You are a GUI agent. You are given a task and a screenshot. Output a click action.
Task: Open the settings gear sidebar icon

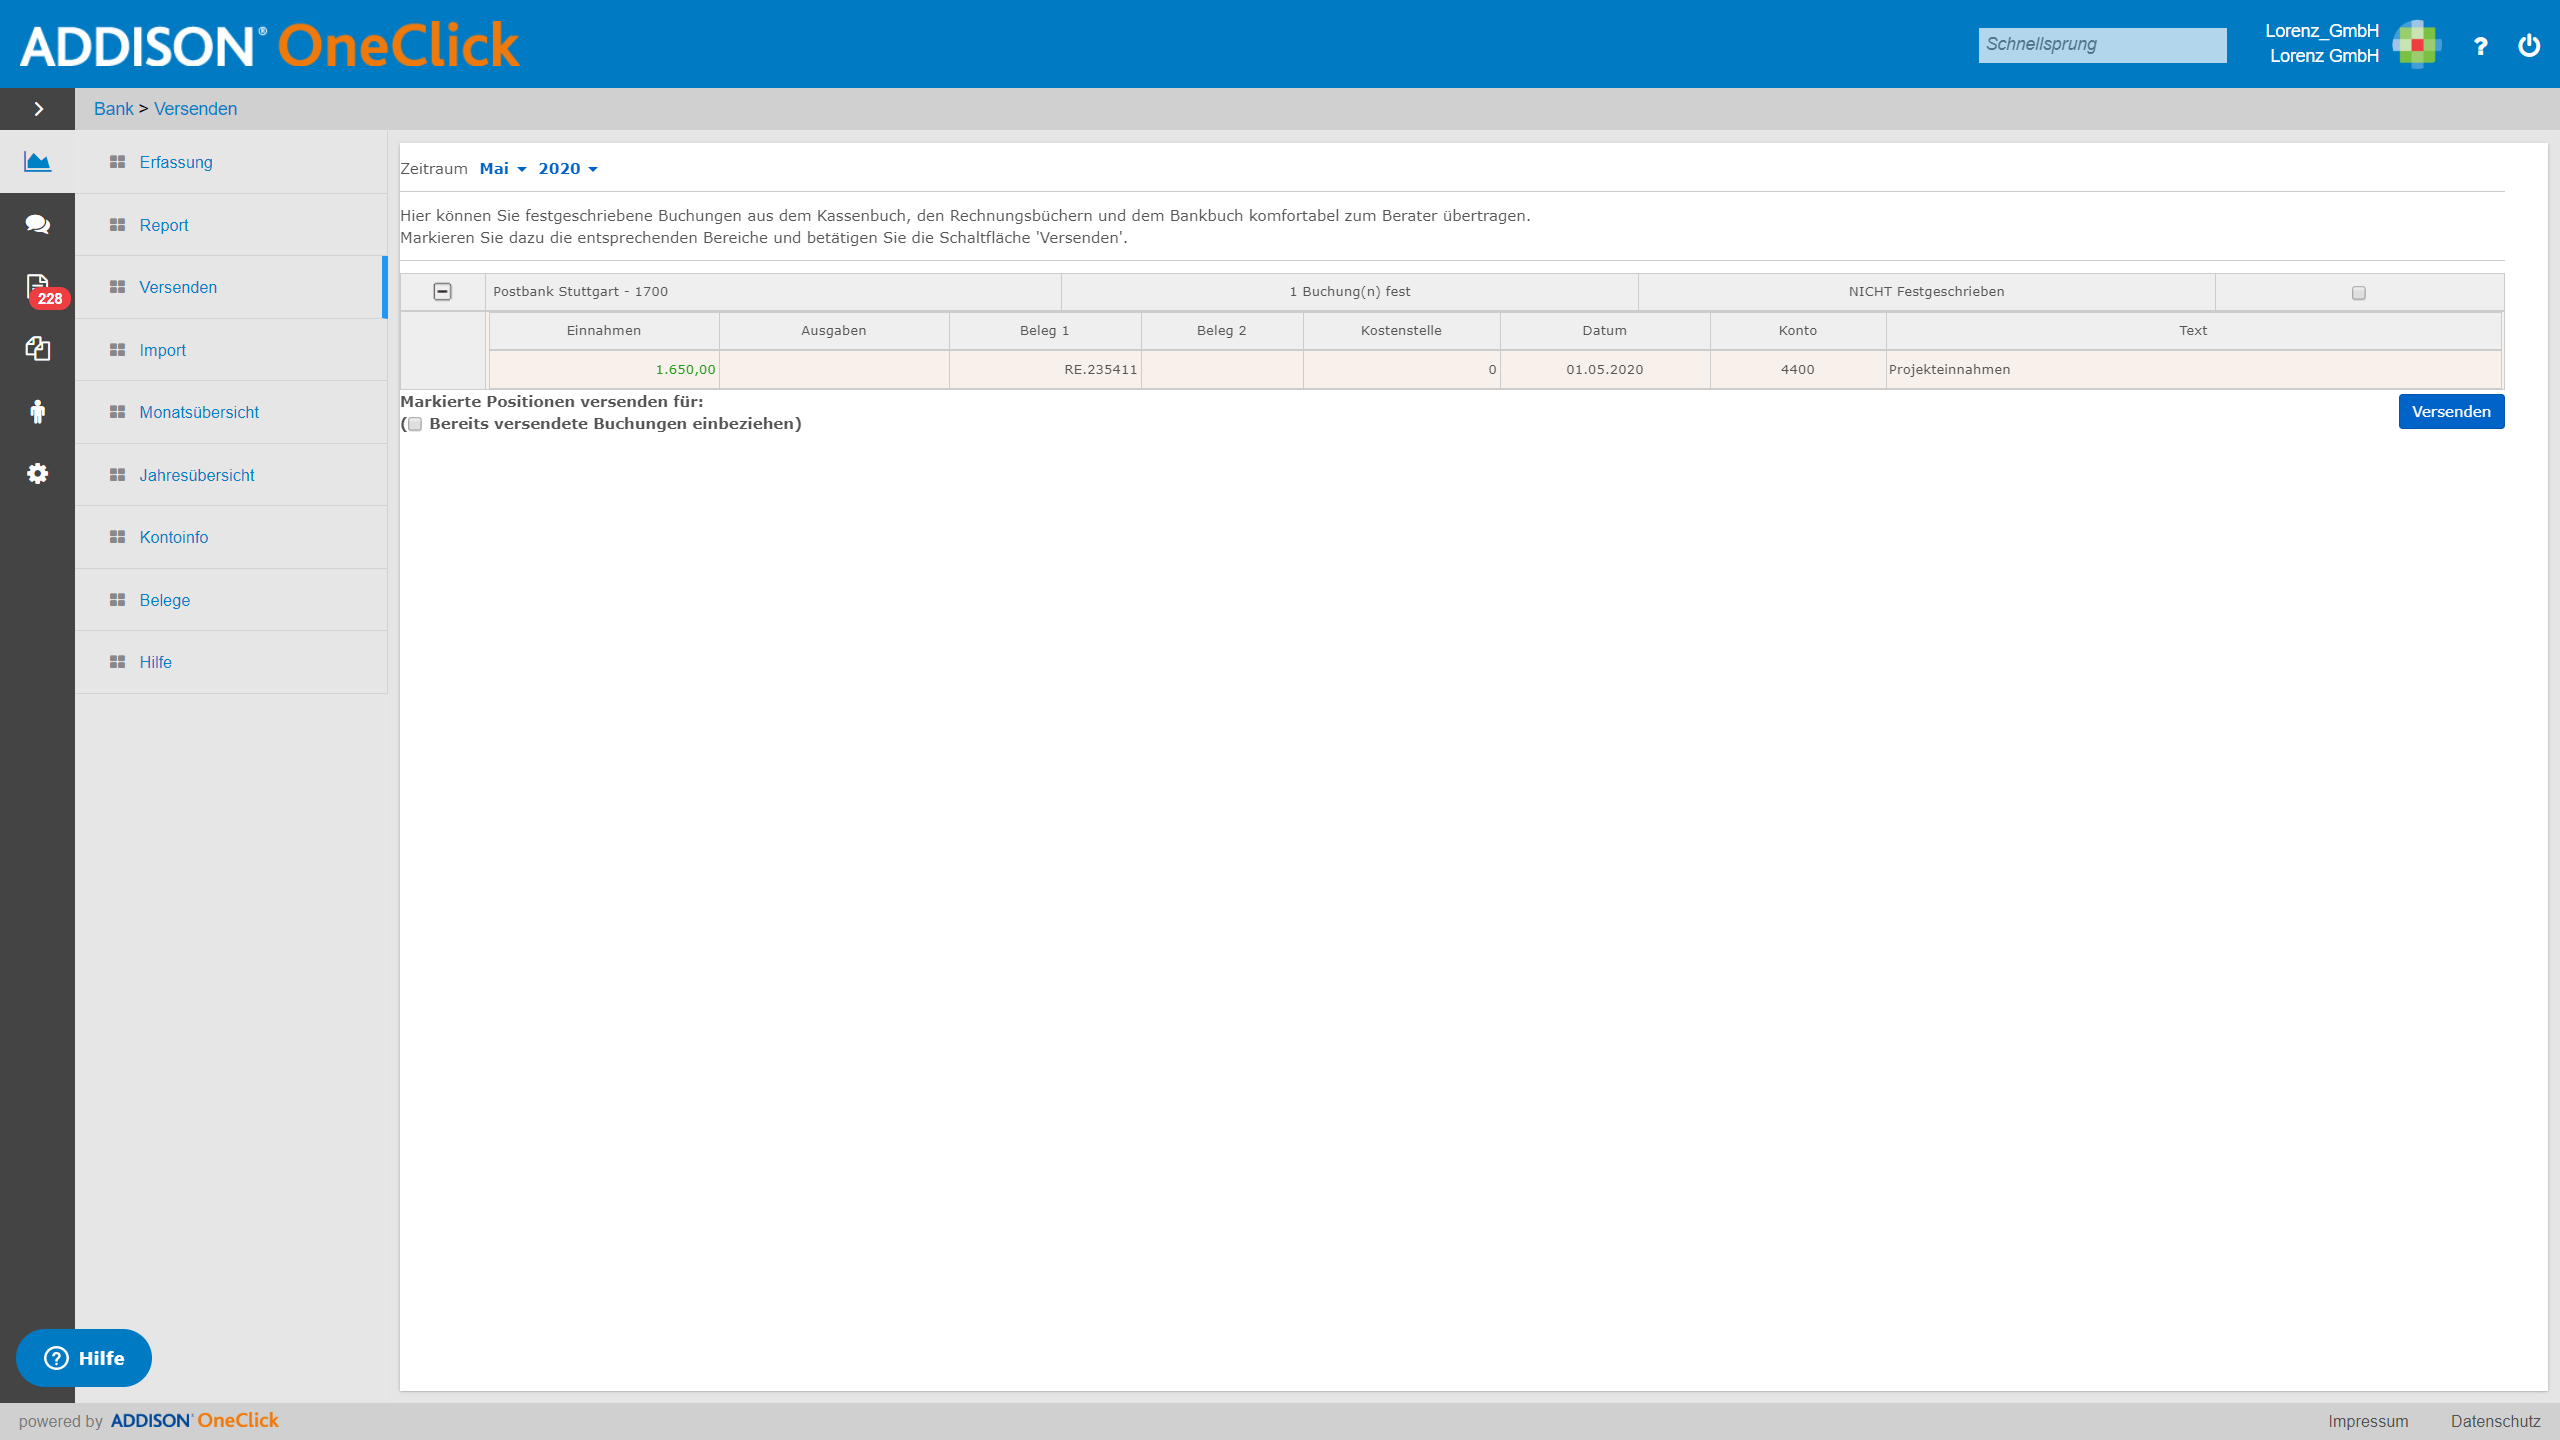coord(37,474)
